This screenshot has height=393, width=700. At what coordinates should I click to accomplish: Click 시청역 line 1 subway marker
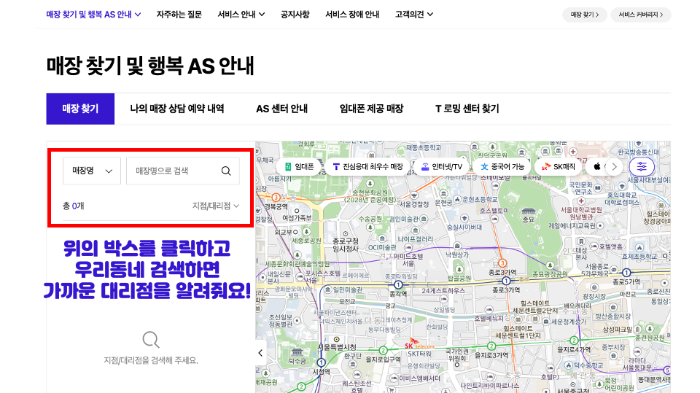pos(321,362)
